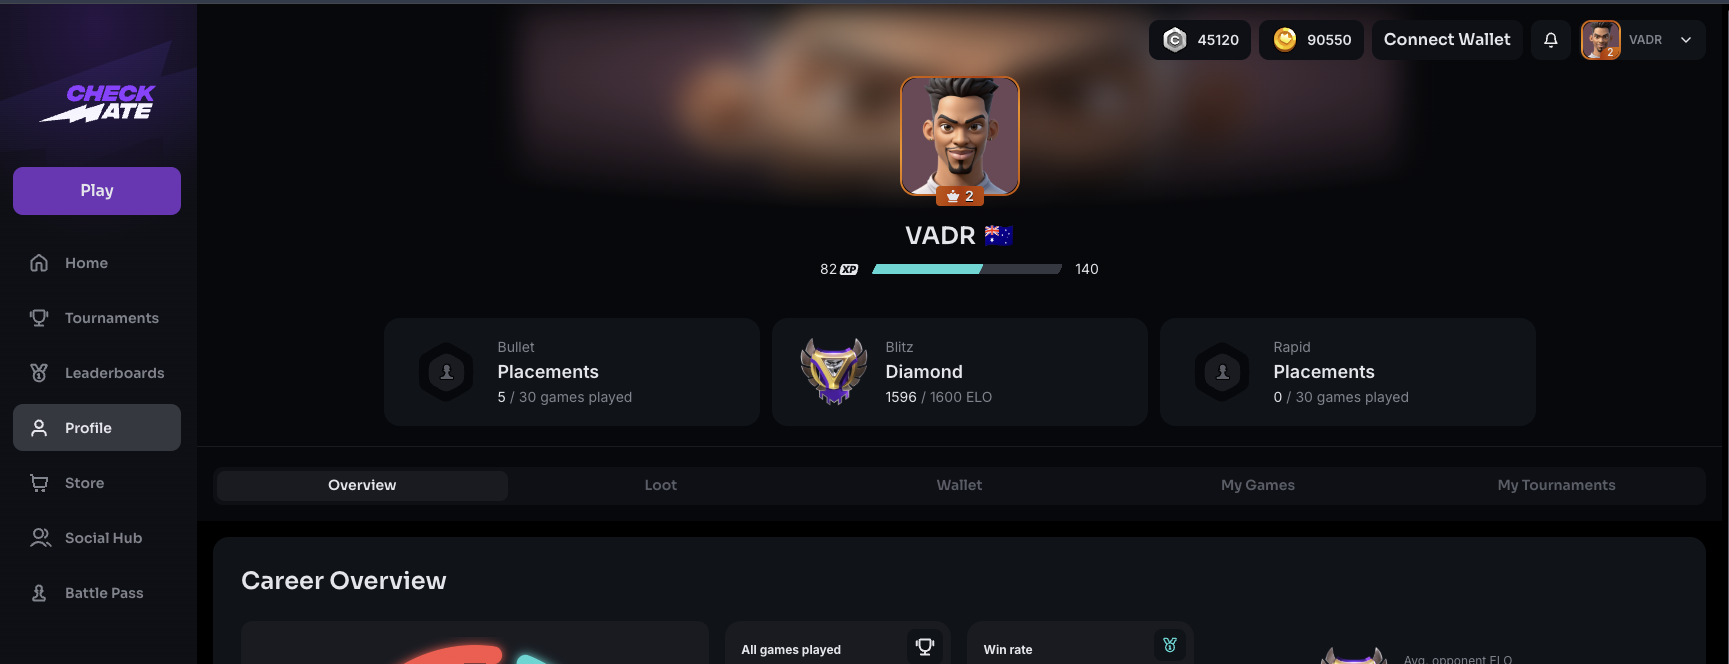Screen dimensions: 1729x664
Task: Open the My Games tab
Action: [1258, 485]
